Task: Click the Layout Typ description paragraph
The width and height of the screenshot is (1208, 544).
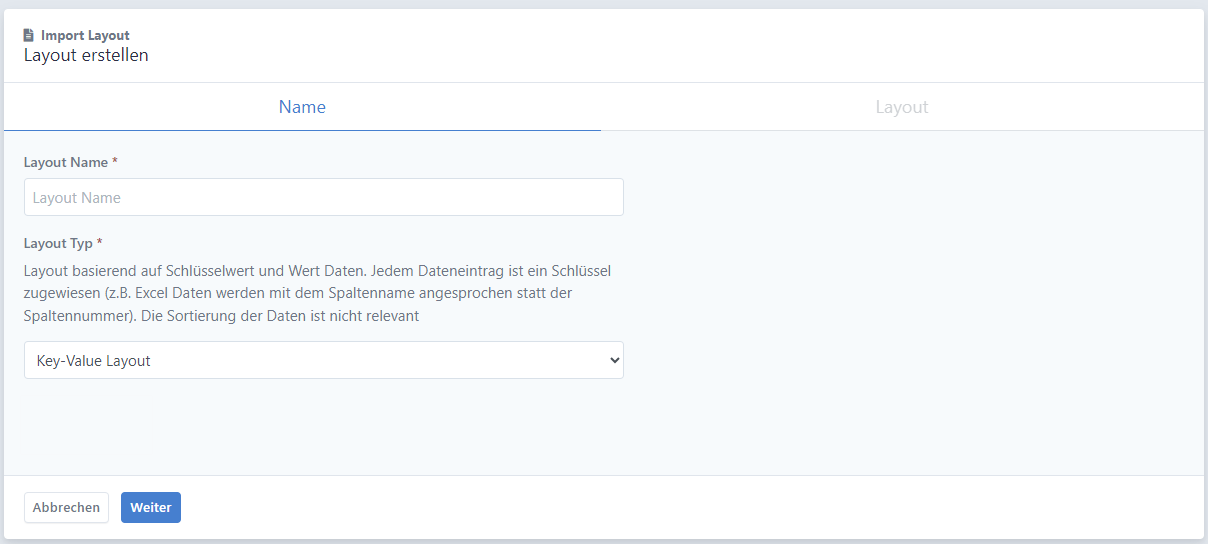Action: 318,293
